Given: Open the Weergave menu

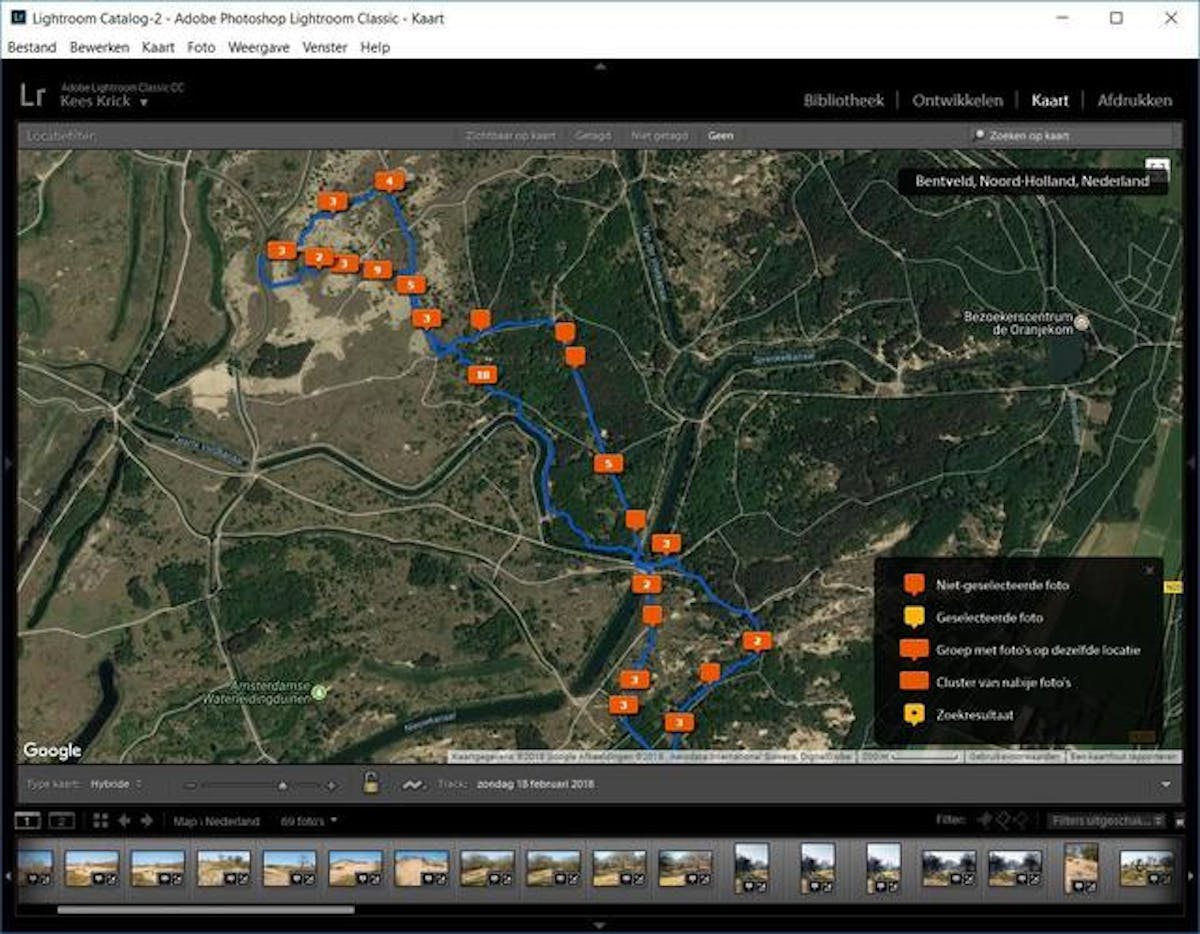Looking at the screenshot, I should [259, 47].
